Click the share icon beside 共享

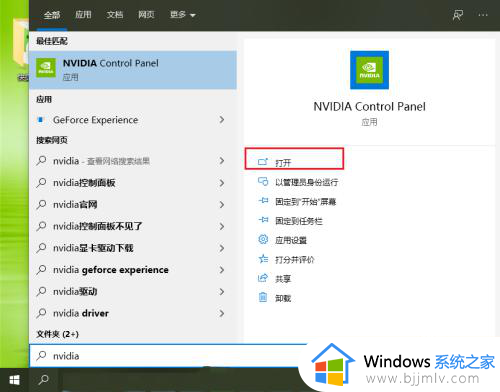(263, 278)
